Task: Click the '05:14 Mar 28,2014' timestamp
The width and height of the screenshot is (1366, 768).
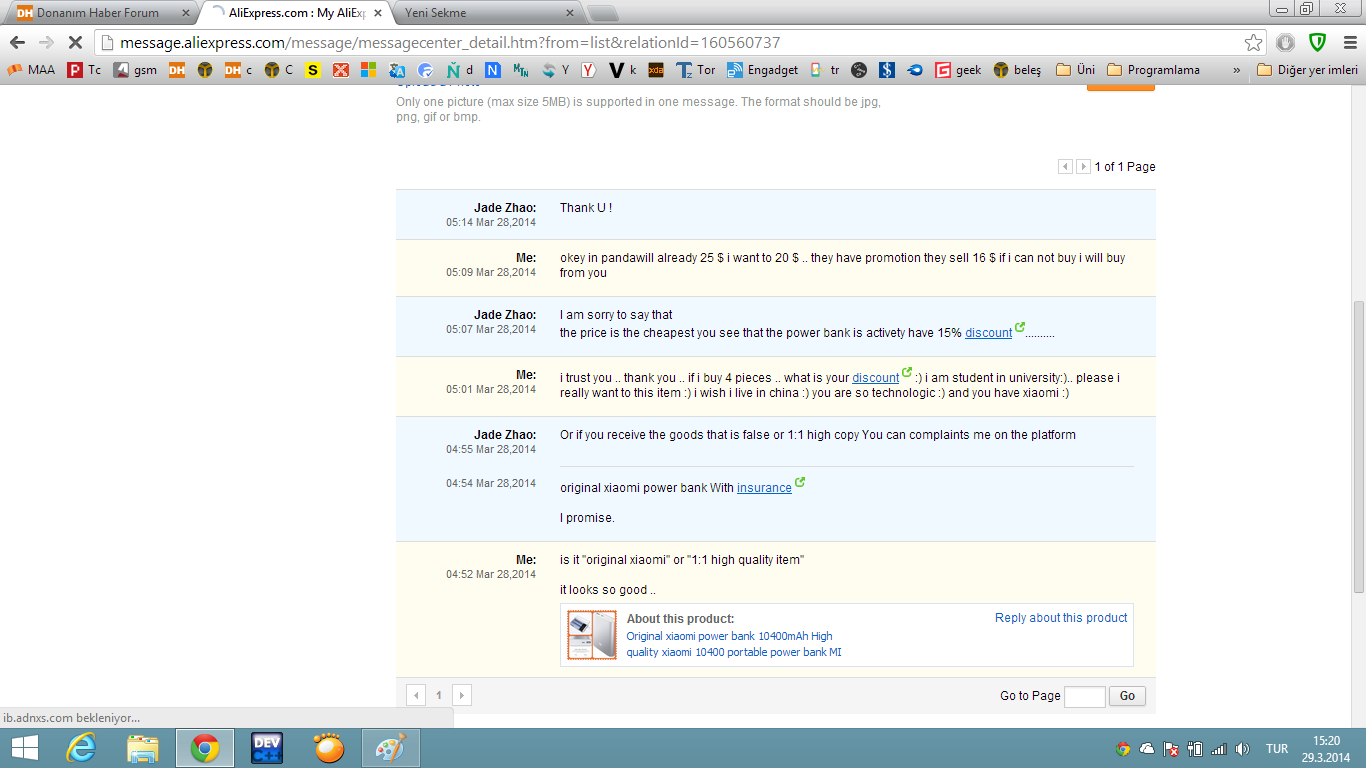Action: [491, 222]
